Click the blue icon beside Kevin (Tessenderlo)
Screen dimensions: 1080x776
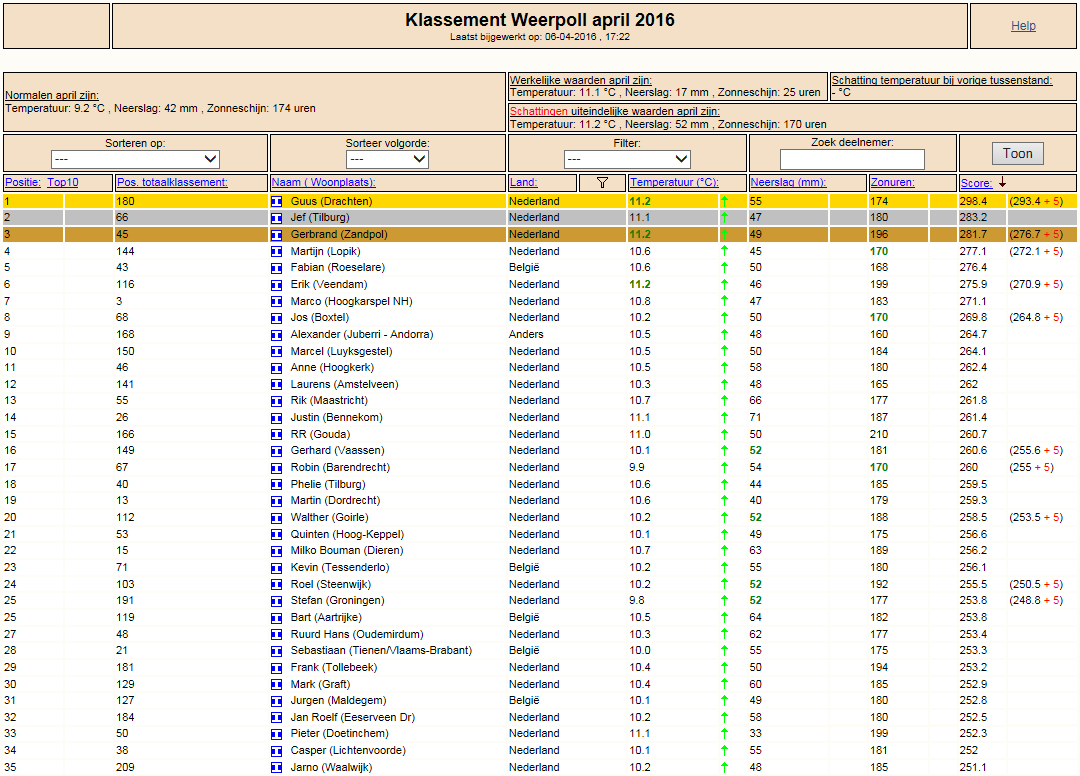[277, 568]
